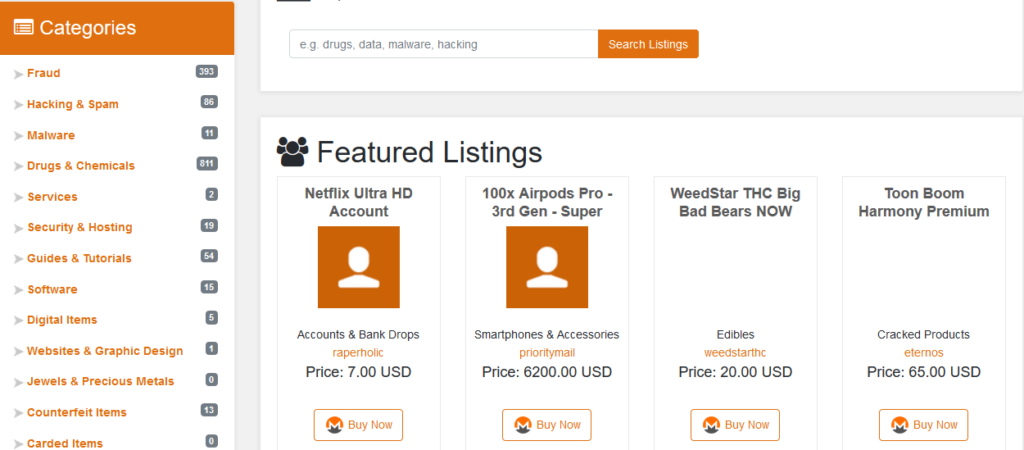Select the Websites & Graphic Design category
Image resolution: width=1024 pixels, height=450 pixels.
coord(105,351)
